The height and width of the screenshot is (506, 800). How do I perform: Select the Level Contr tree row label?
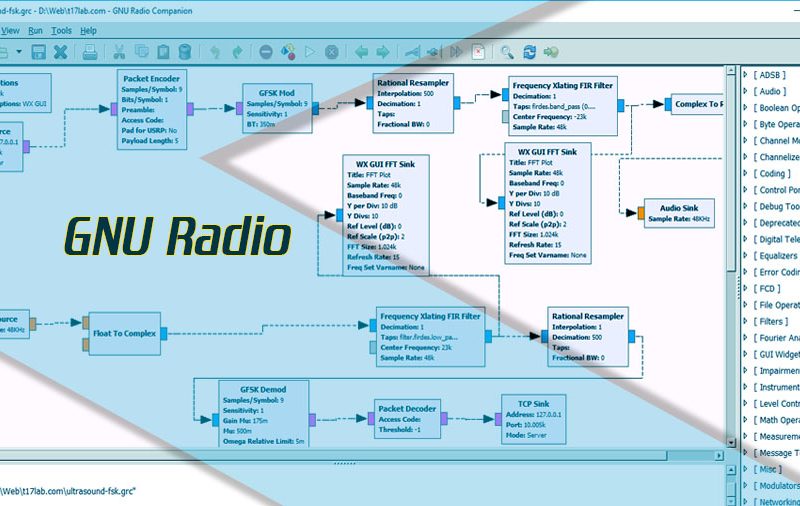coord(777,403)
